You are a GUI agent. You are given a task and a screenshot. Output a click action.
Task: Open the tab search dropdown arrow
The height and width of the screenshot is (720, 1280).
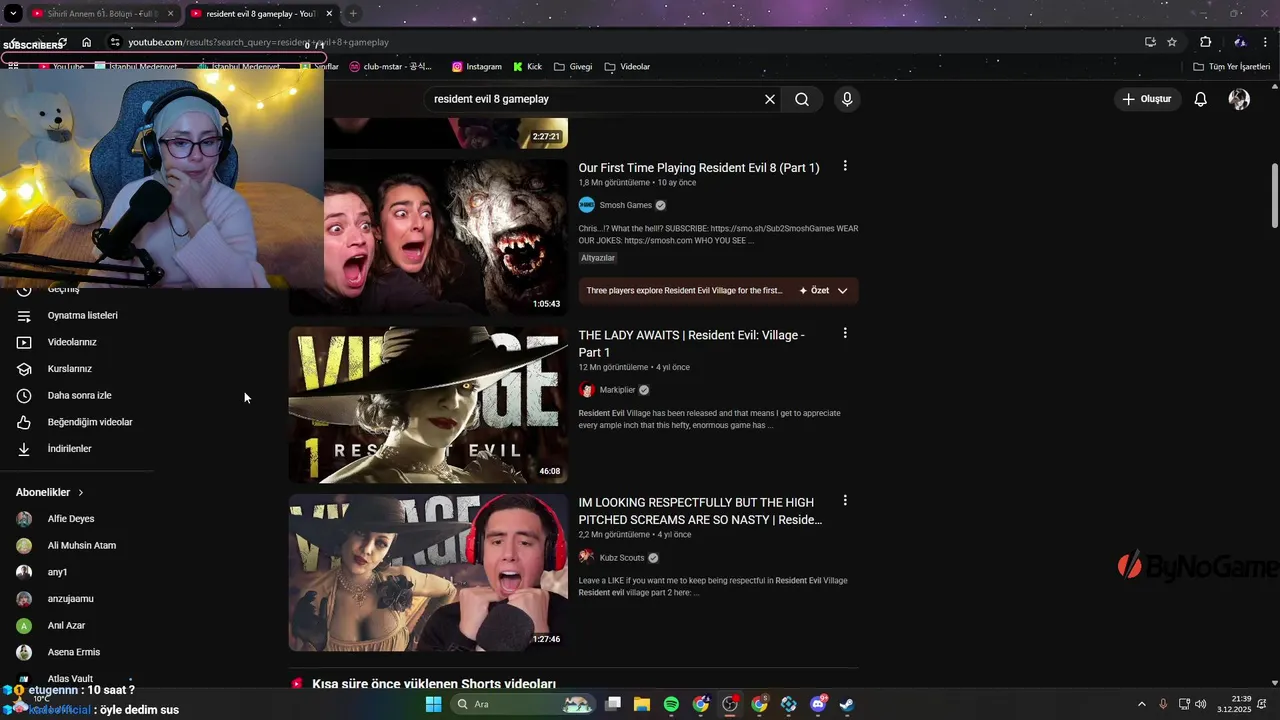coord(13,14)
